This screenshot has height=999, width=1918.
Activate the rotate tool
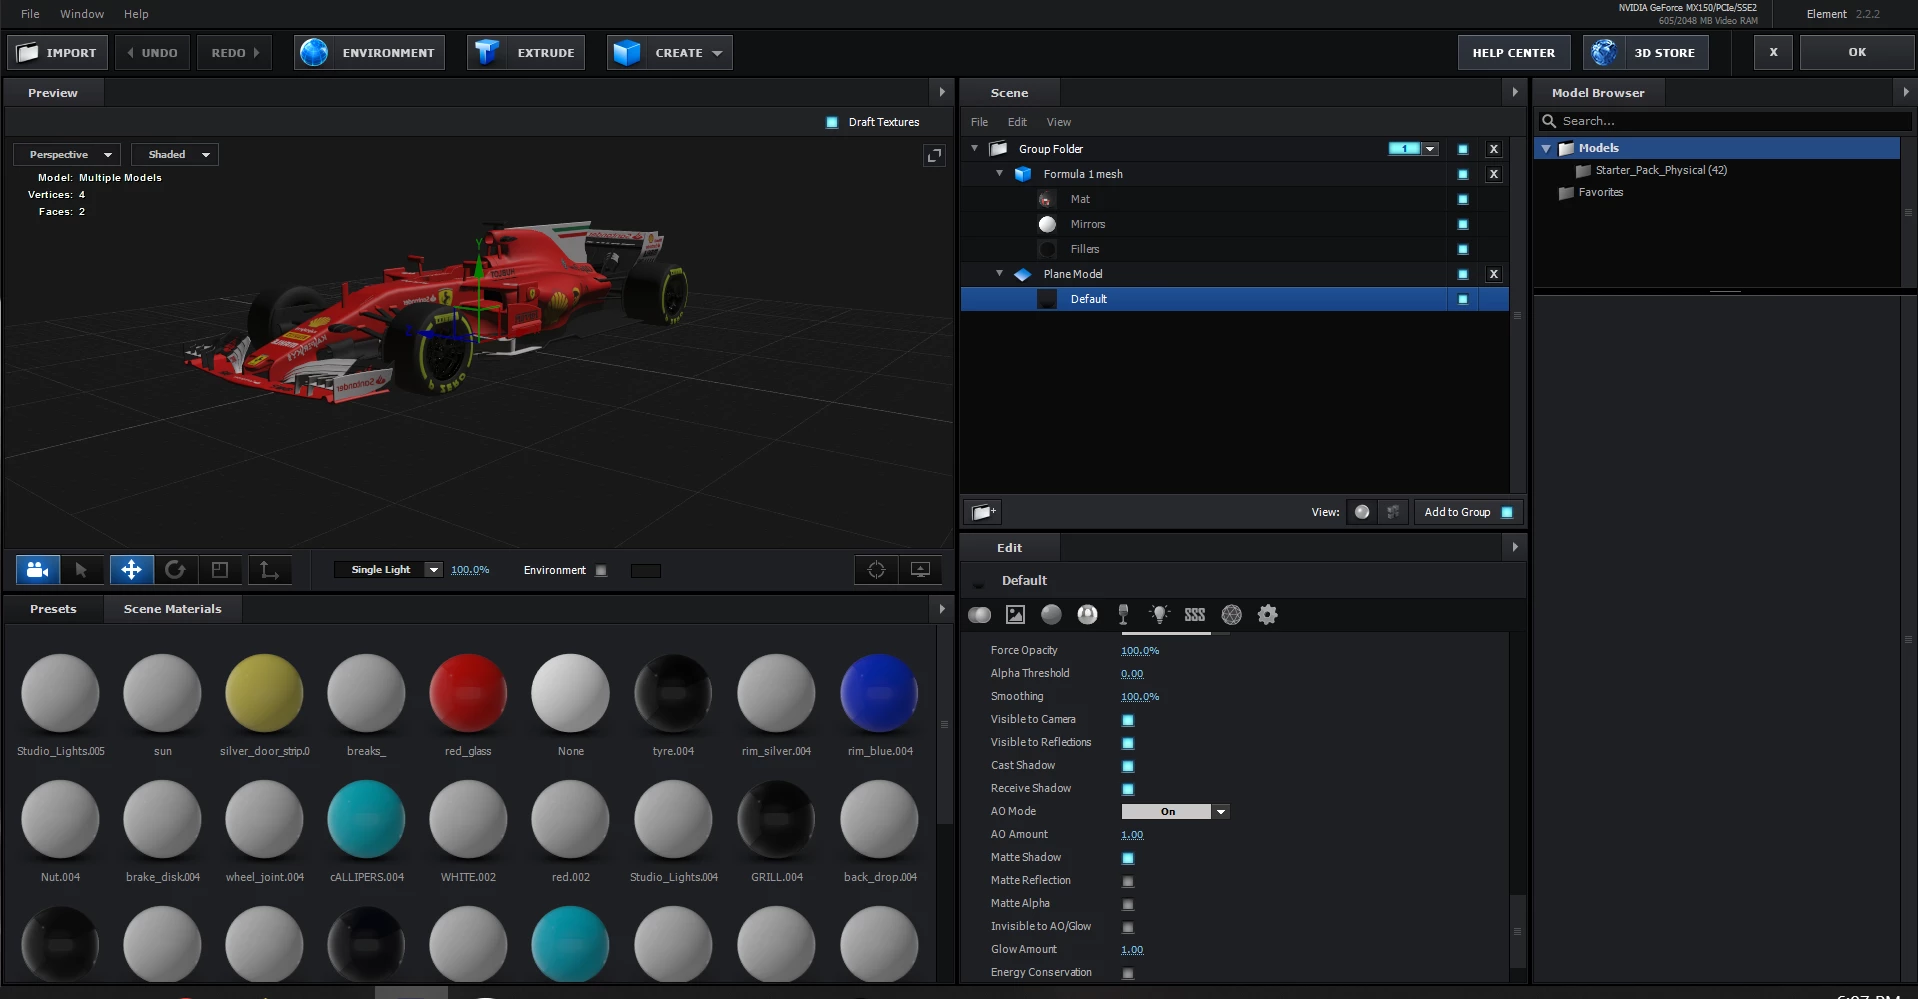pos(175,570)
